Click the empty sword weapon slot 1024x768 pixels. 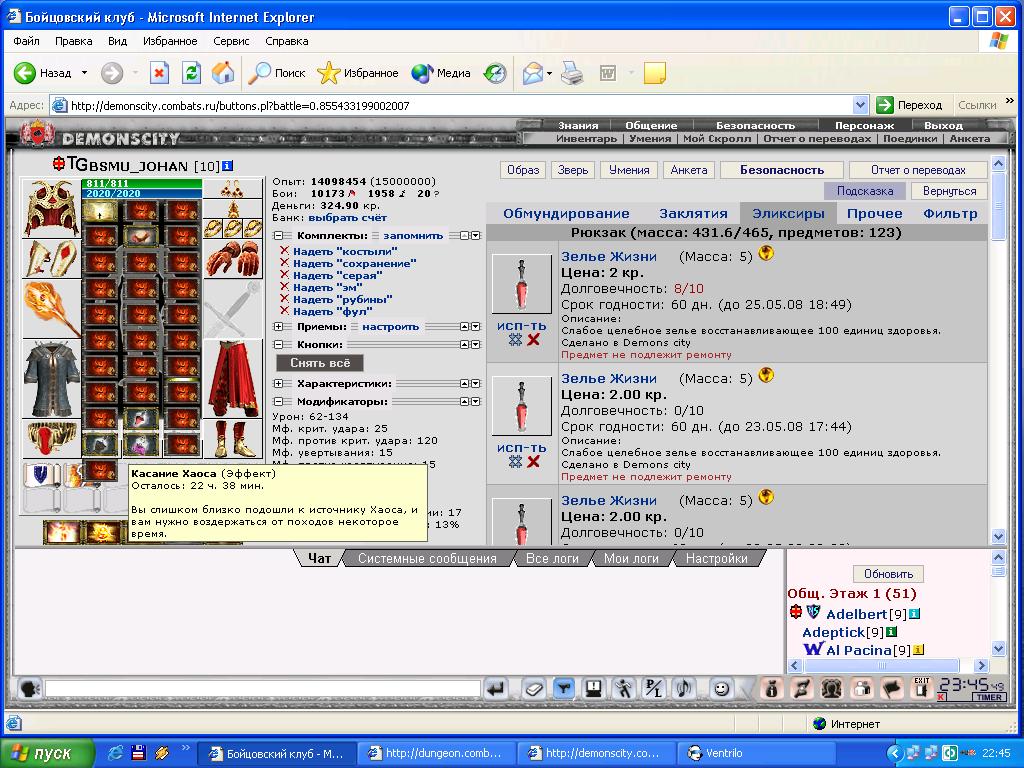(x=233, y=309)
